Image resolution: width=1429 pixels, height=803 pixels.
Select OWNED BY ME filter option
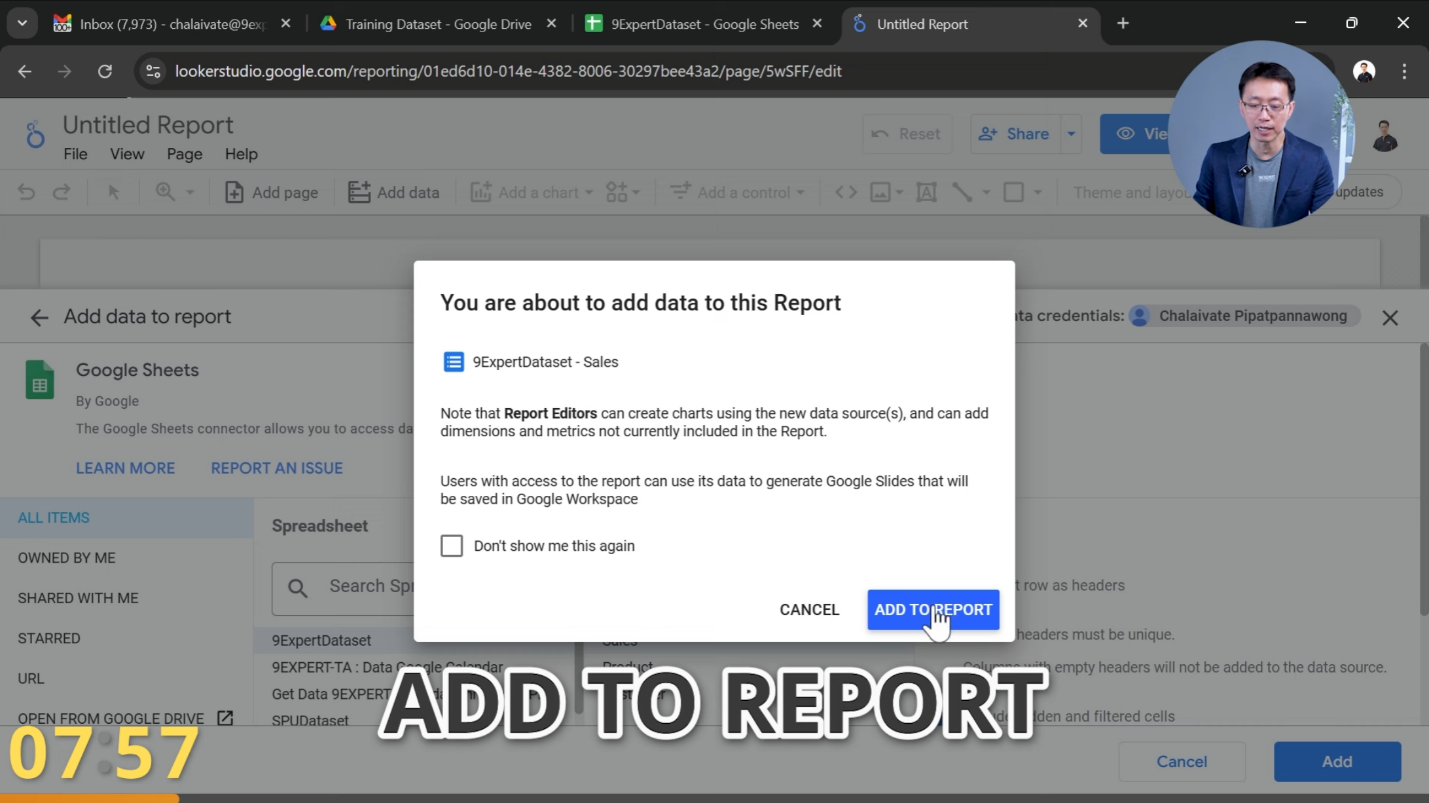click(66, 558)
